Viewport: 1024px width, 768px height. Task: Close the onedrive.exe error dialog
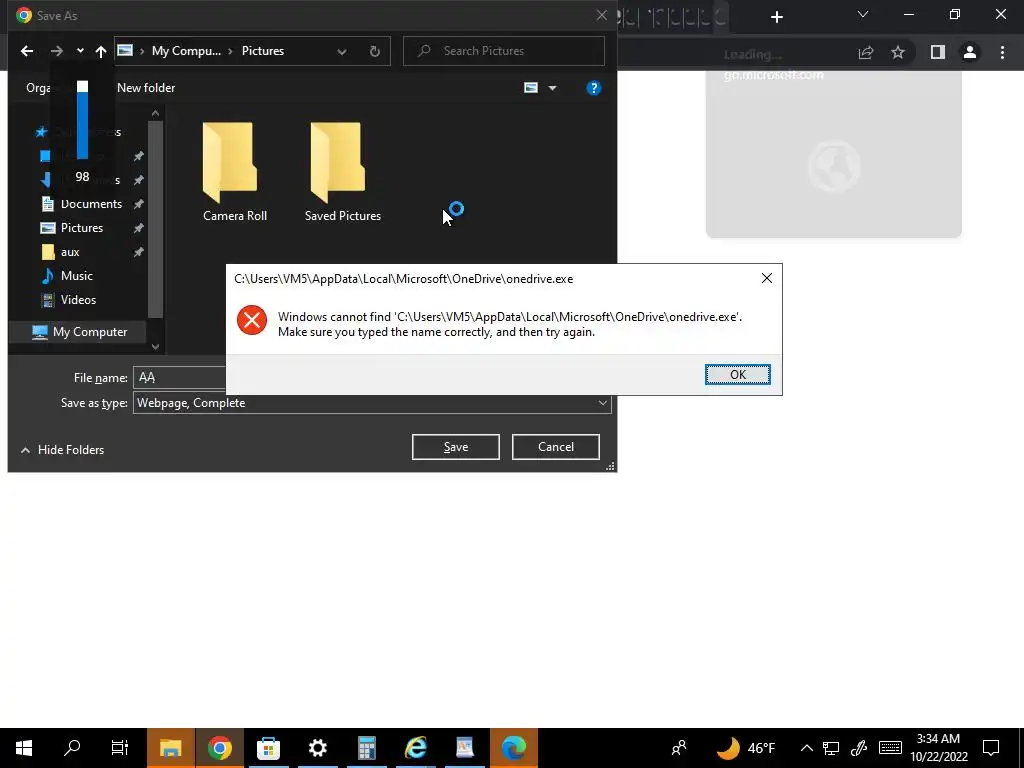767,278
